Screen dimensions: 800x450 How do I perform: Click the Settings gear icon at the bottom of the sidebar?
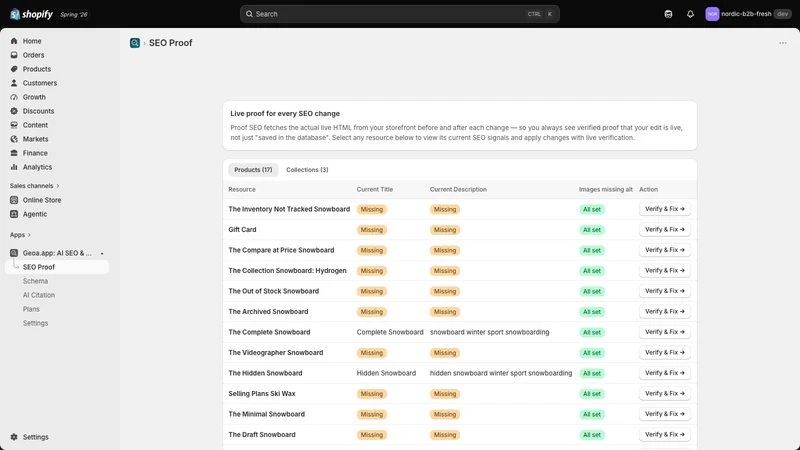point(14,437)
